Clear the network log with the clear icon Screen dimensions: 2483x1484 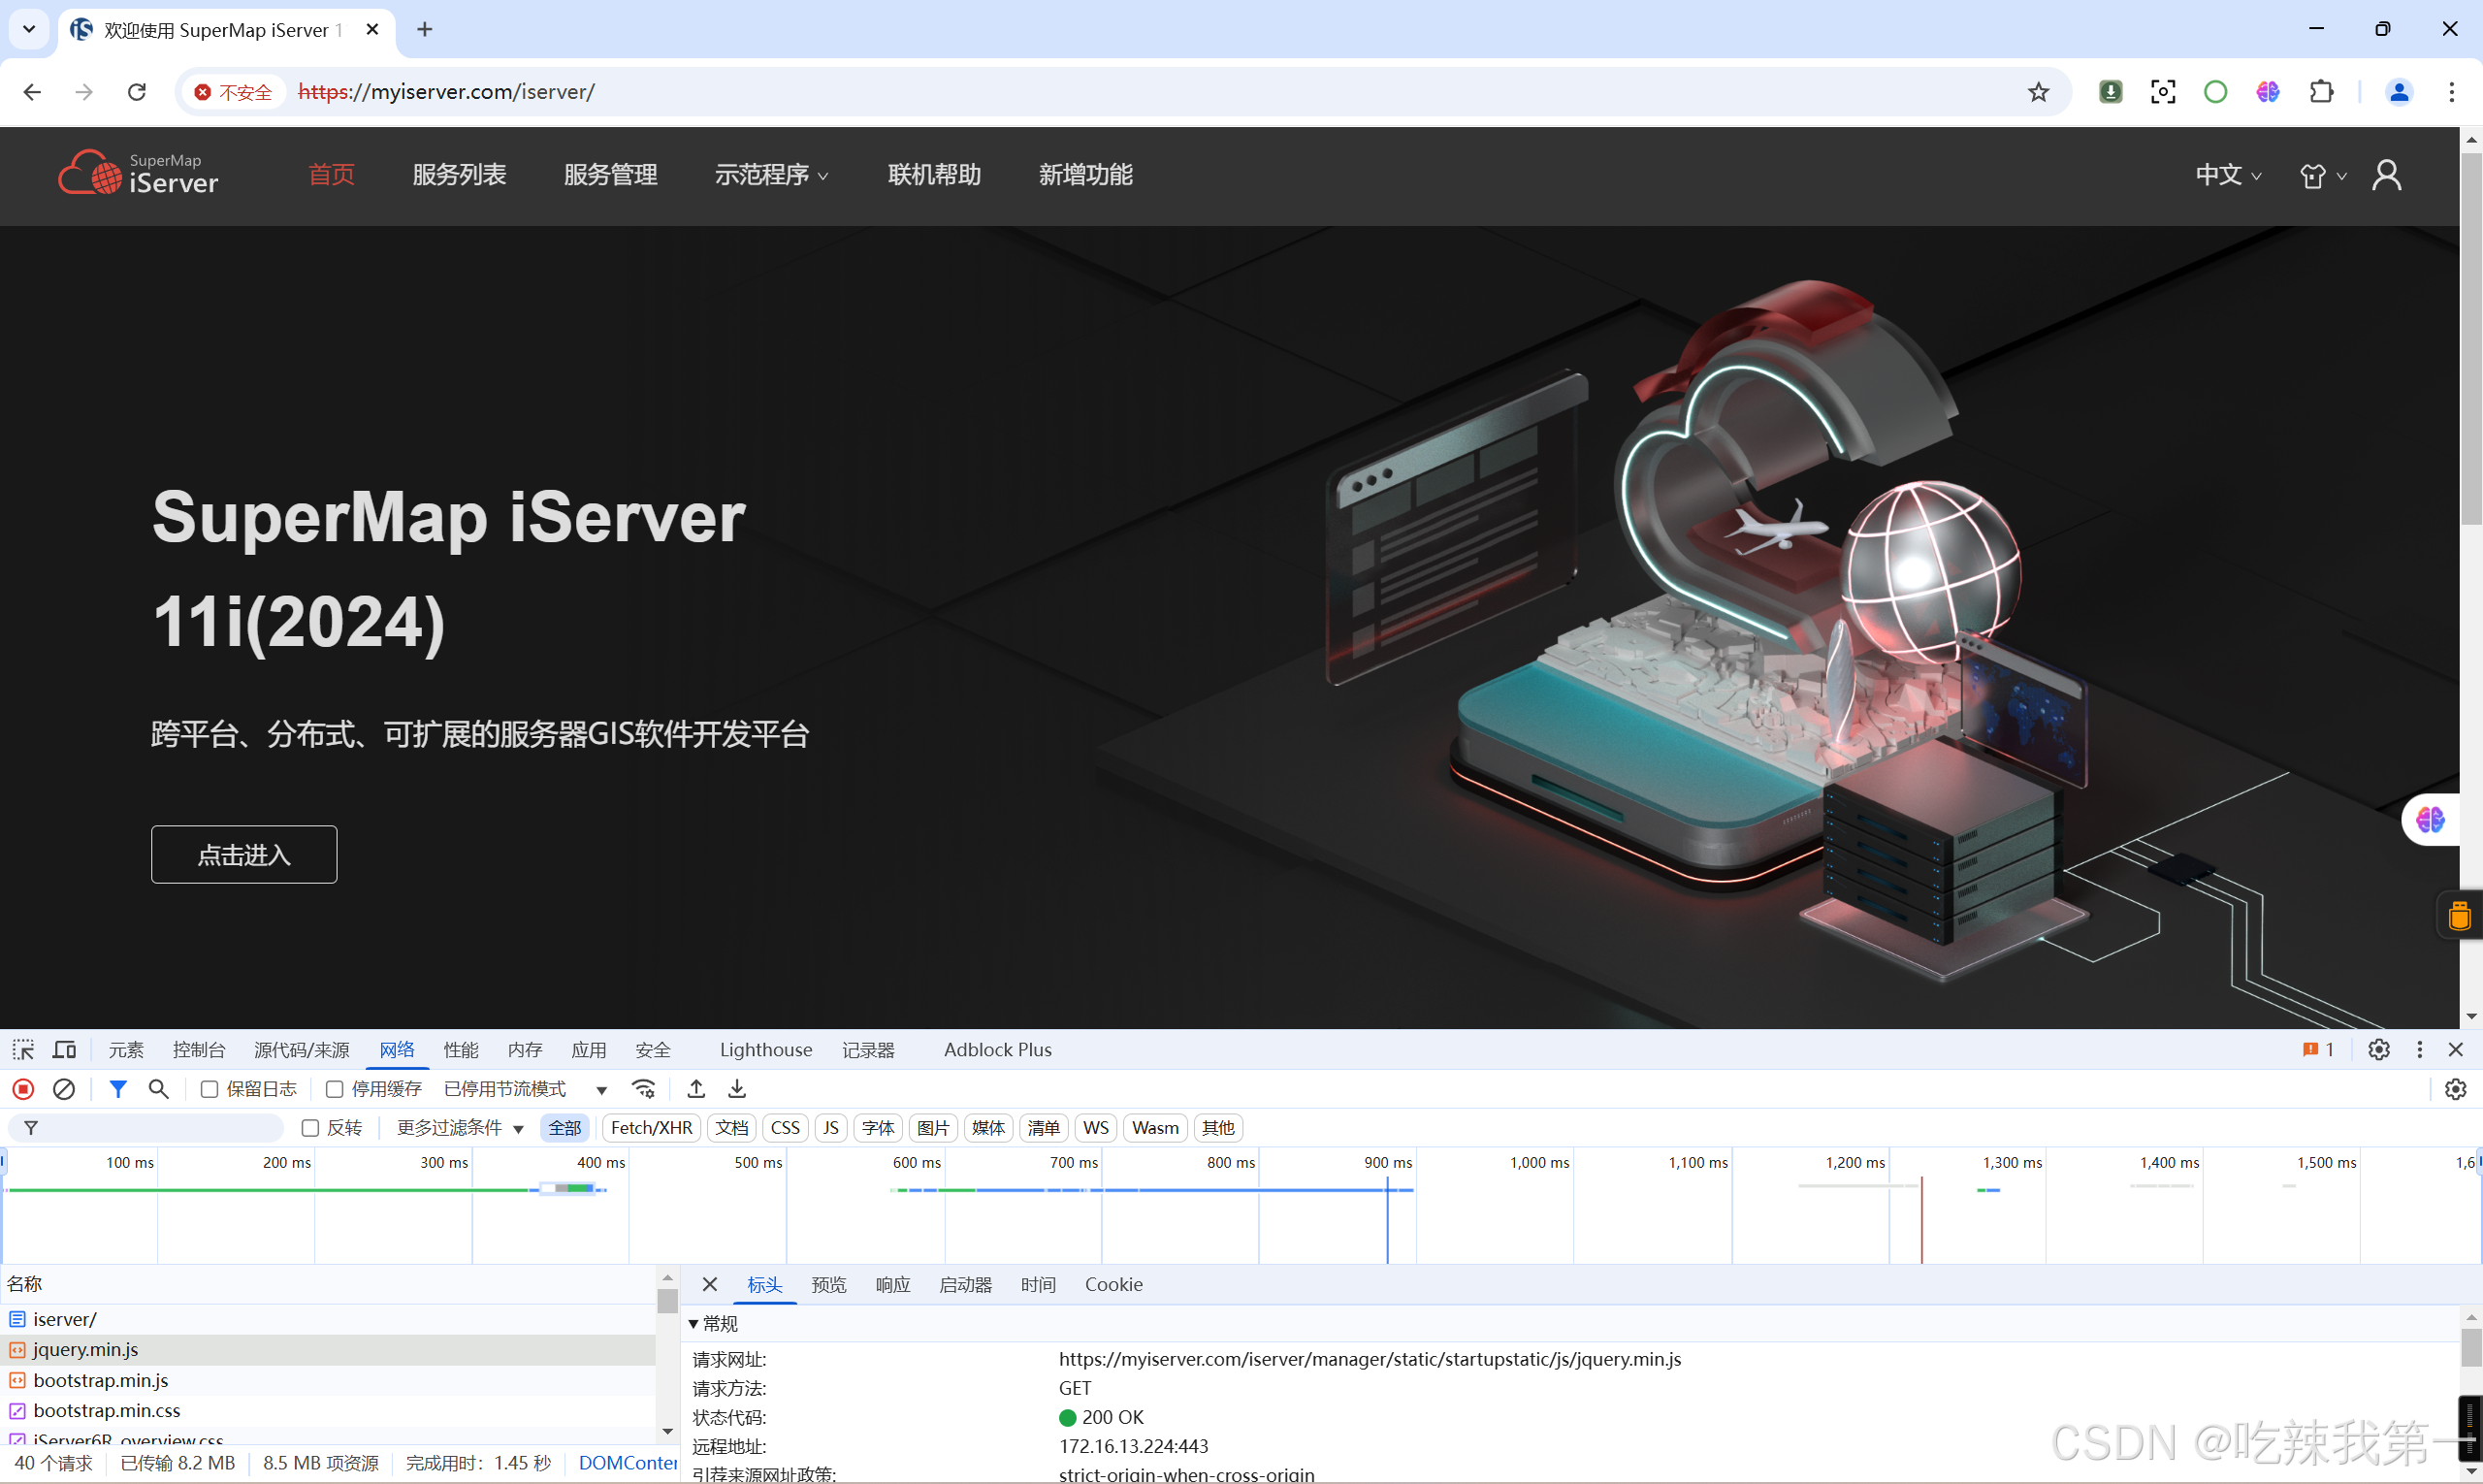pyautogui.click(x=64, y=1089)
